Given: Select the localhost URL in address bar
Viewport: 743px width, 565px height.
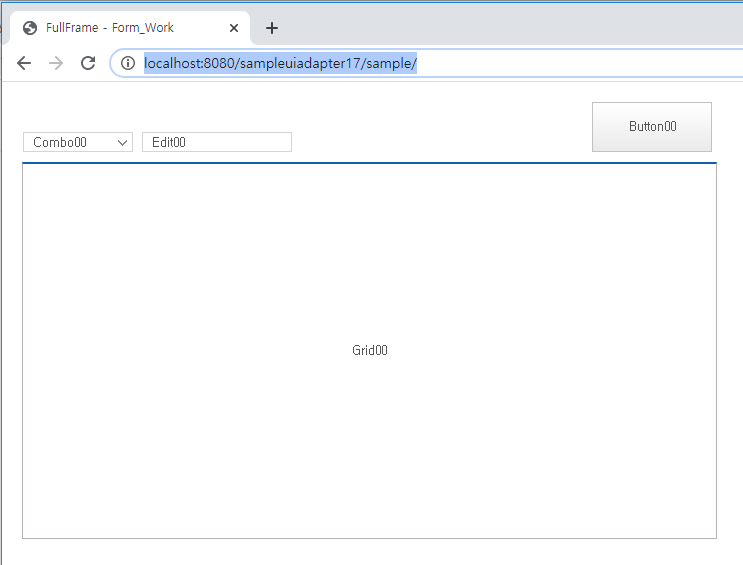Looking at the screenshot, I should click(x=280, y=63).
